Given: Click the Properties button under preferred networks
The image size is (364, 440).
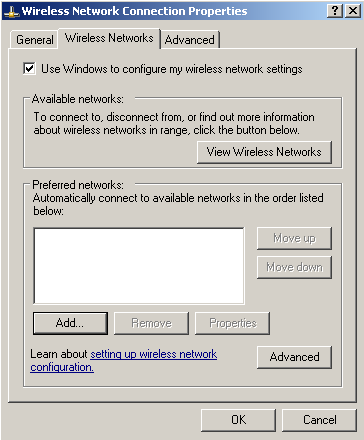Looking at the screenshot, I should tap(232, 323).
